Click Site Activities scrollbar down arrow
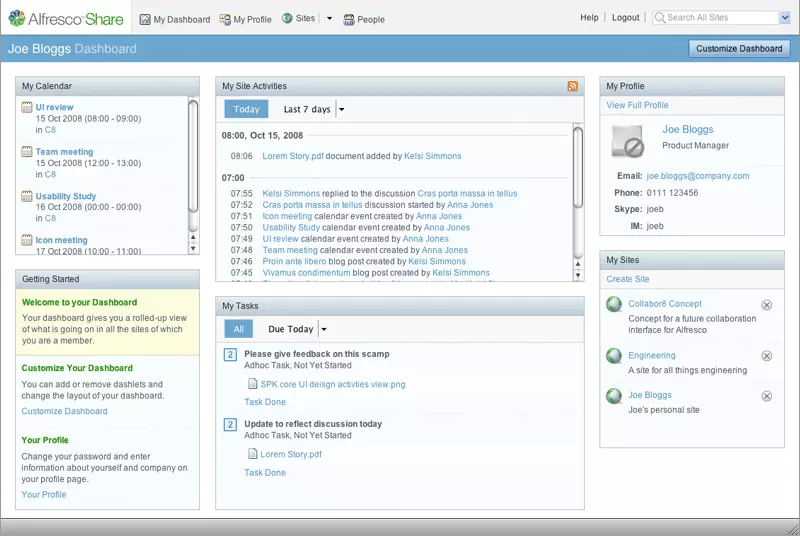 tap(578, 275)
